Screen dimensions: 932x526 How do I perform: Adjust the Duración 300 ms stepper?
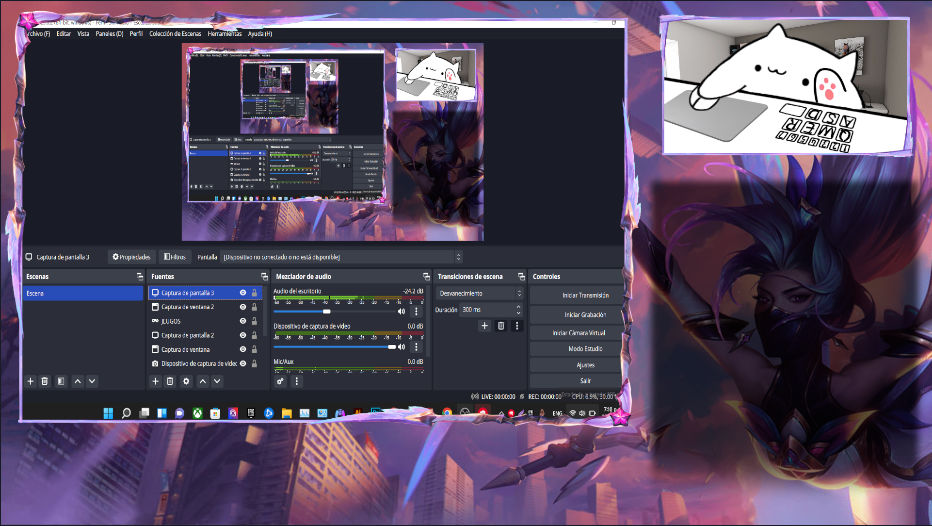pos(518,310)
